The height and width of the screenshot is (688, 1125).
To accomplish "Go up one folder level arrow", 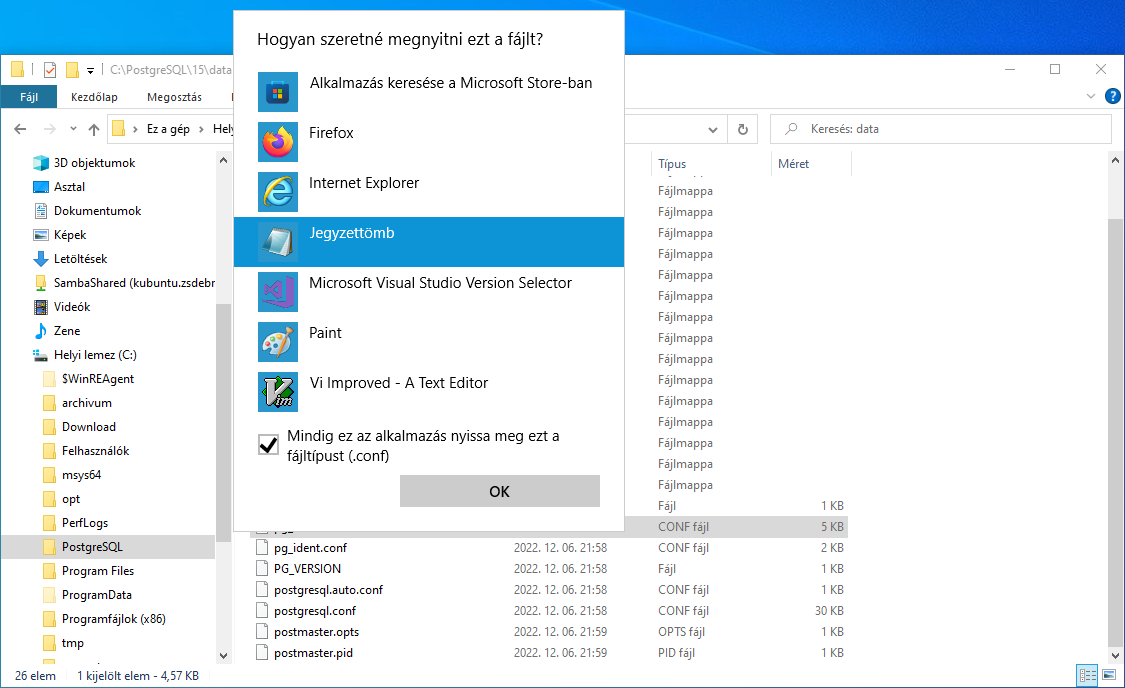I will point(93,129).
